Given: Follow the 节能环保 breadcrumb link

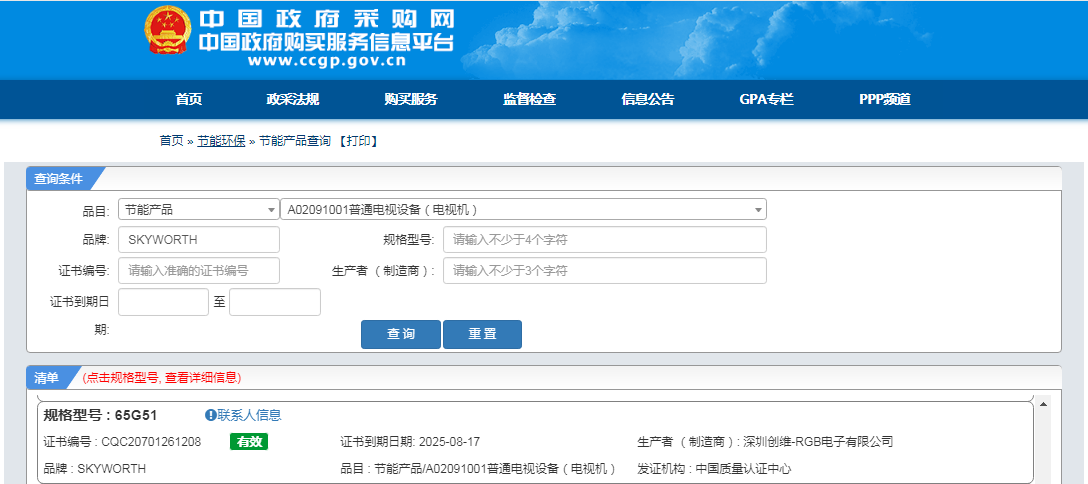Looking at the screenshot, I should pos(221,141).
